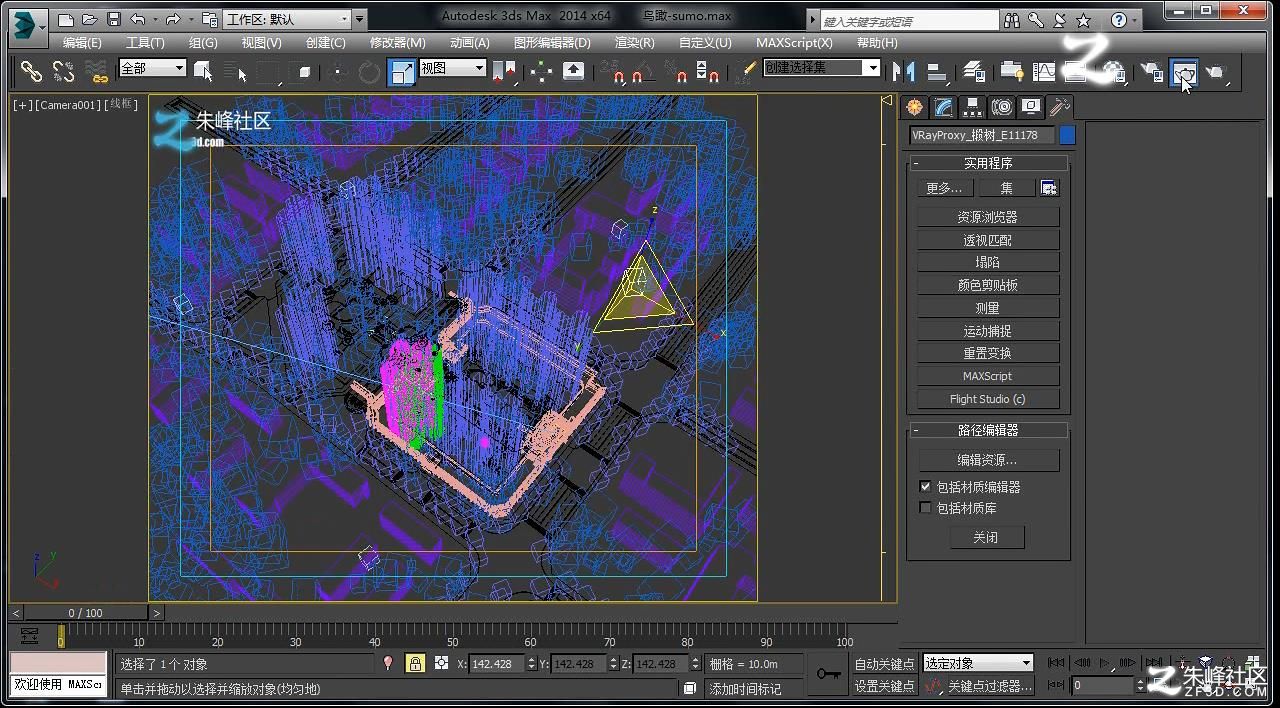Image resolution: width=1280 pixels, height=708 pixels.
Task: Switch to the Hierarchy command panel tab
Action: pos(972,107)
